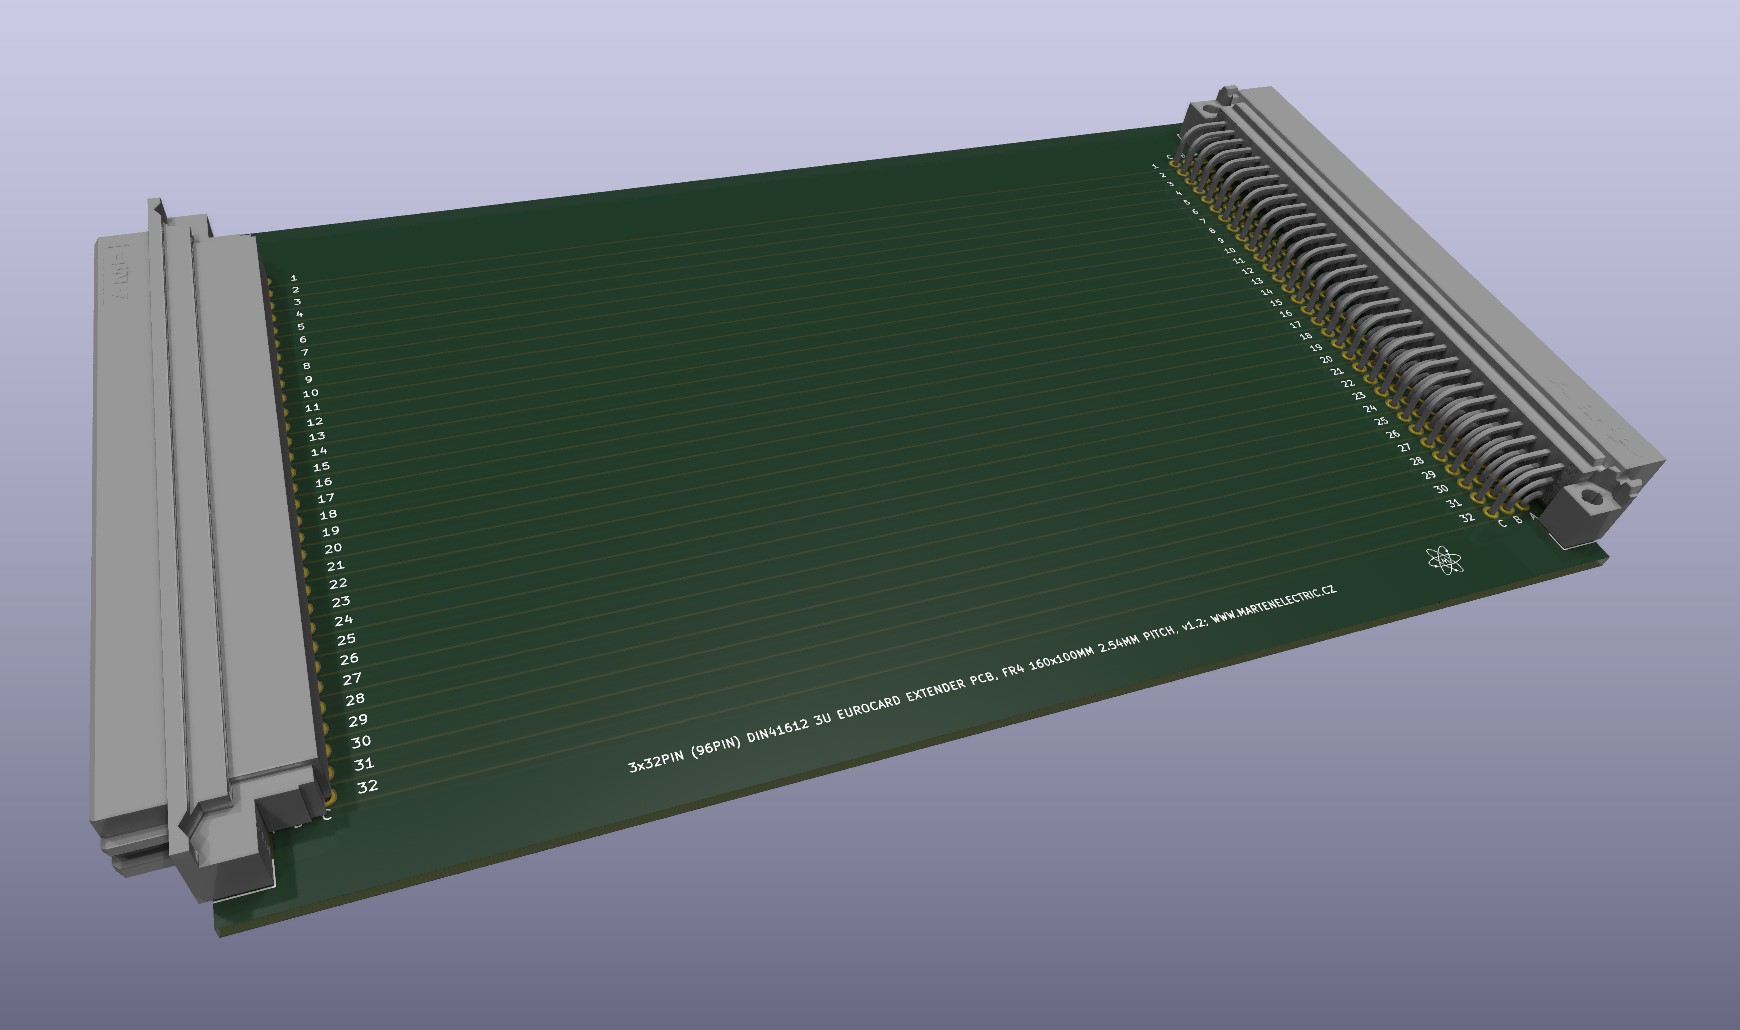Screen dimensions: 1740x1030
Task: Click pin label 1 near left connector
Action: click(293, 277)
